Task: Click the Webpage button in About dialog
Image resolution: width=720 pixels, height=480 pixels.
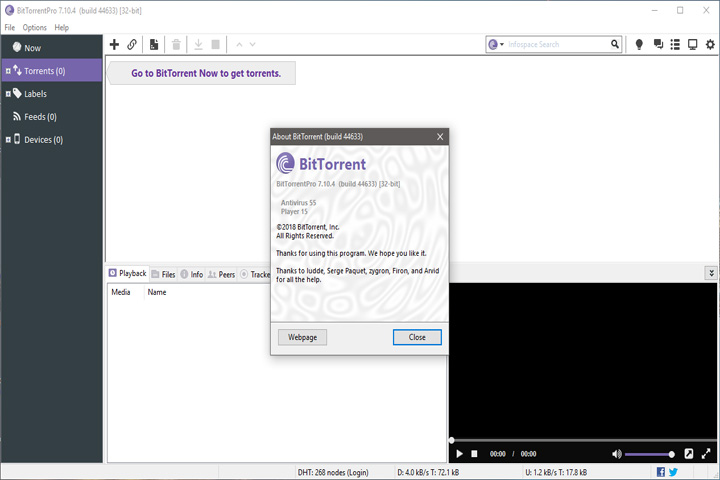Action: [x=302, y=337]
